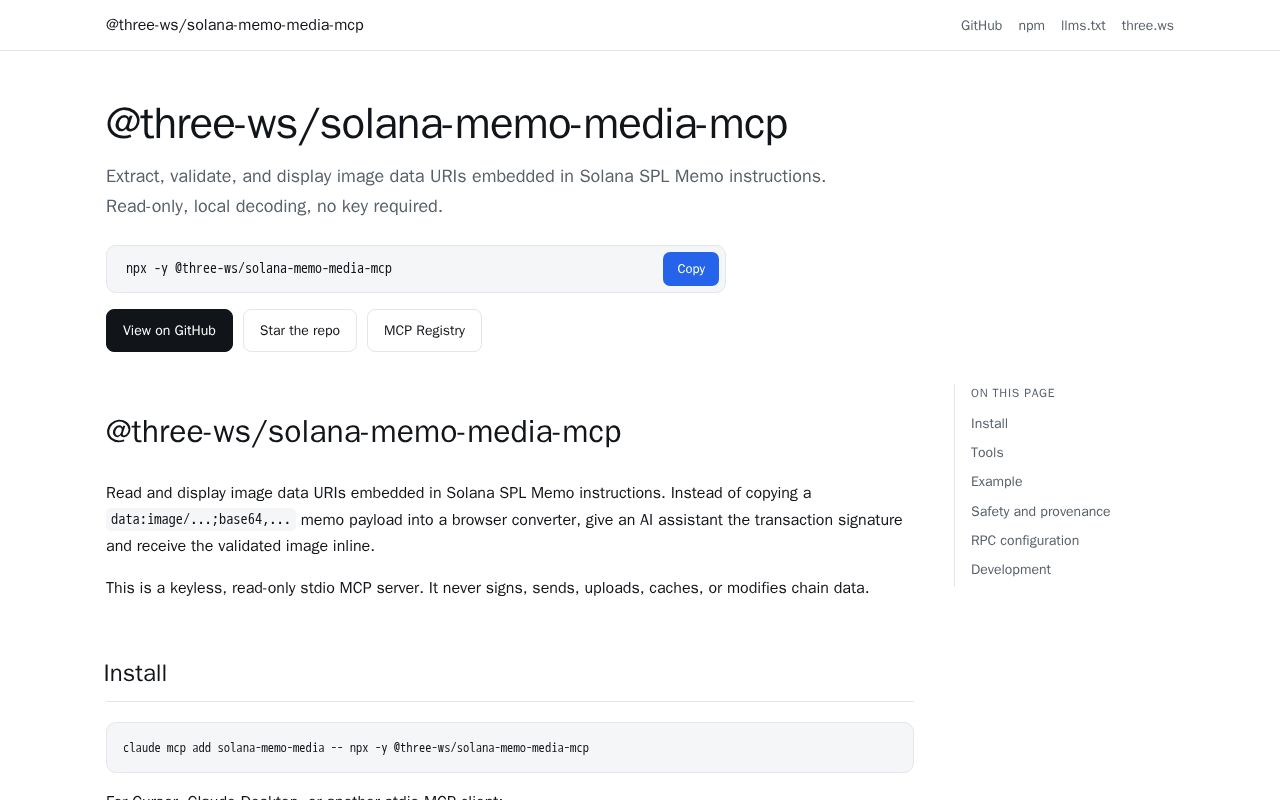The width and height of the screenshot is (1280, 800).
Task: Open the npm link in the header
Action: 1031,25
